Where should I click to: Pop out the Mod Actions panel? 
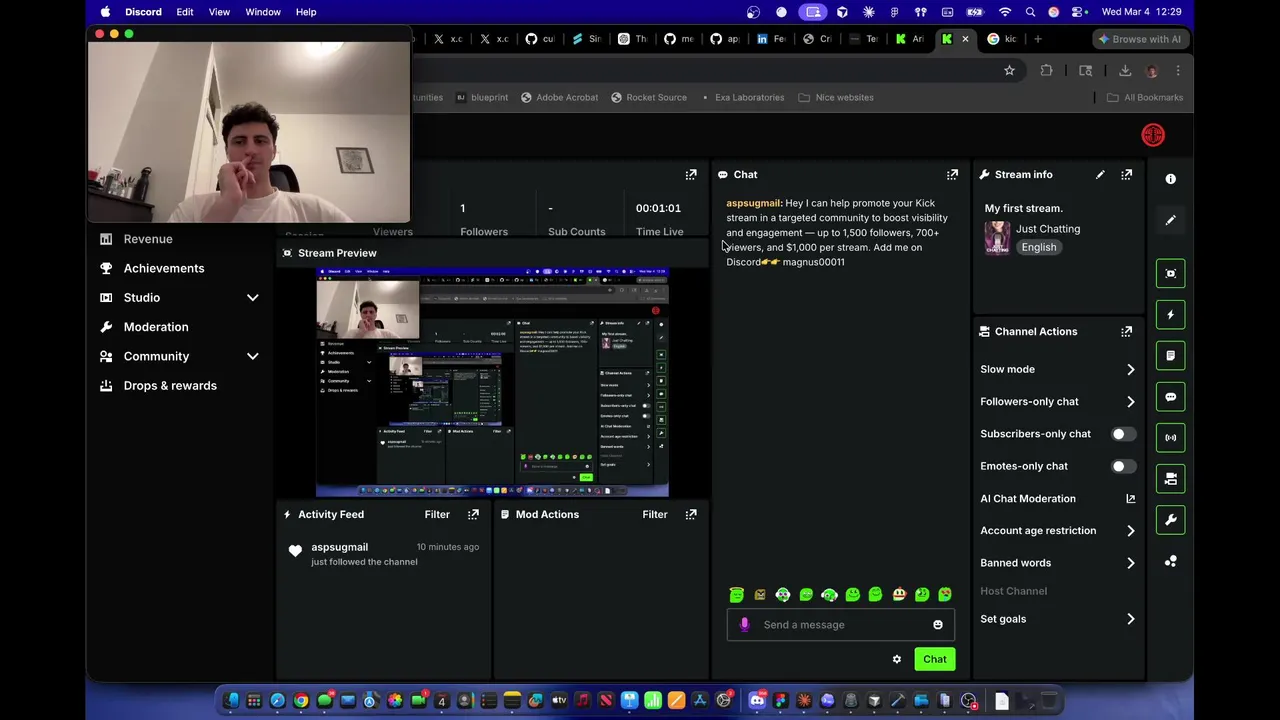pyautogui.click(x=691, y=514)
